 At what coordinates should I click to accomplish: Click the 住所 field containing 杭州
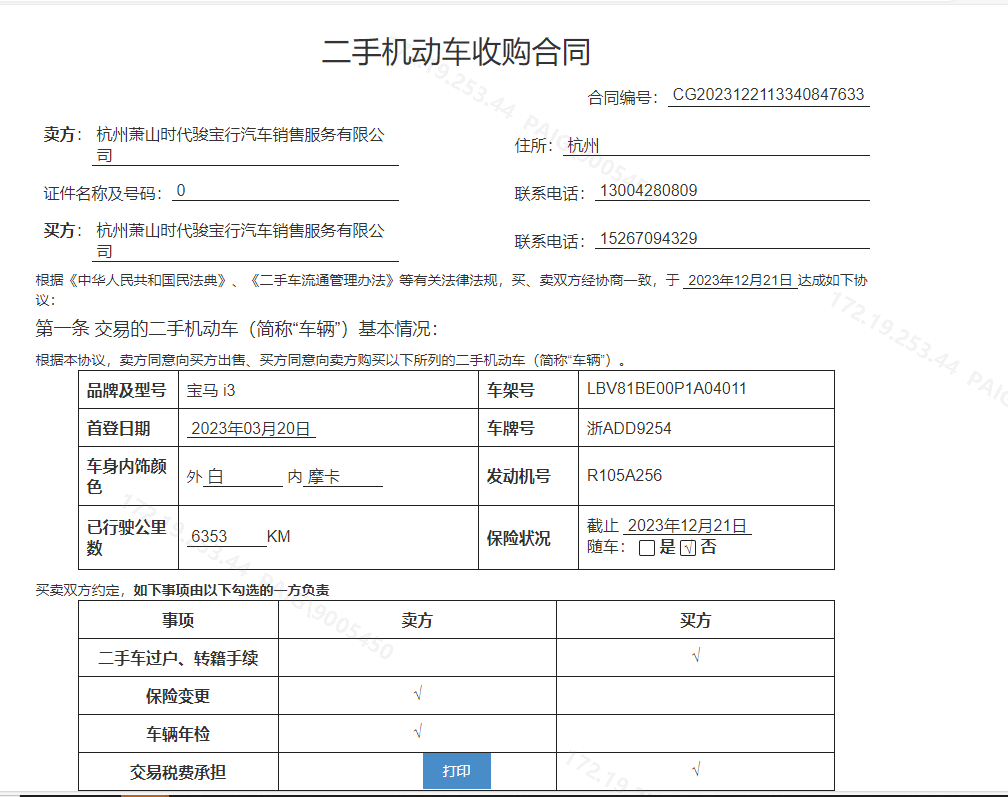pos(716,146)
